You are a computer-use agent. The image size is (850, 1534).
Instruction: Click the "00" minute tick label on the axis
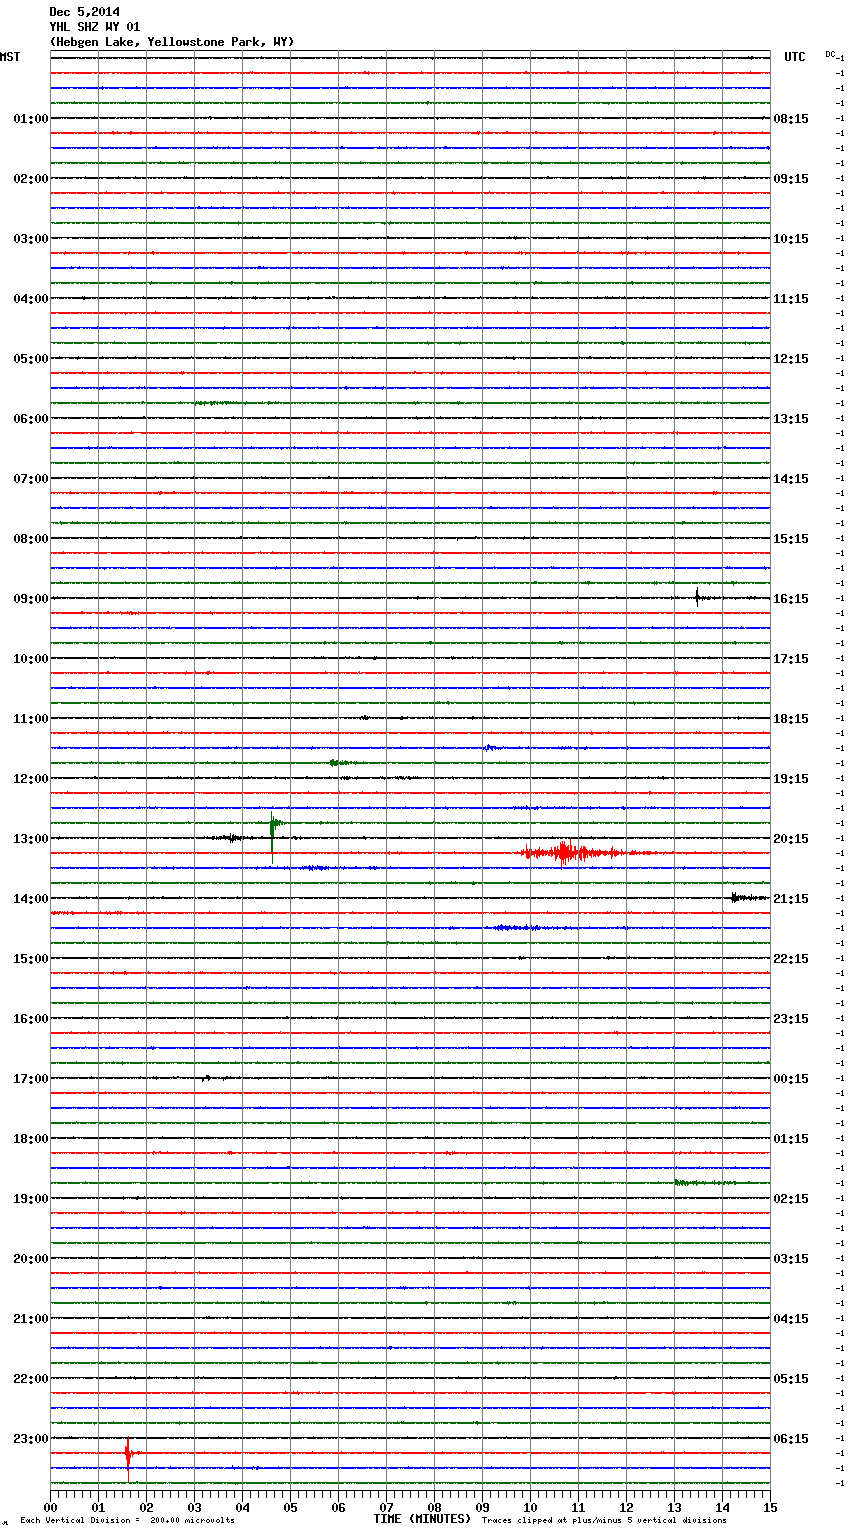tap(51, 1508)
